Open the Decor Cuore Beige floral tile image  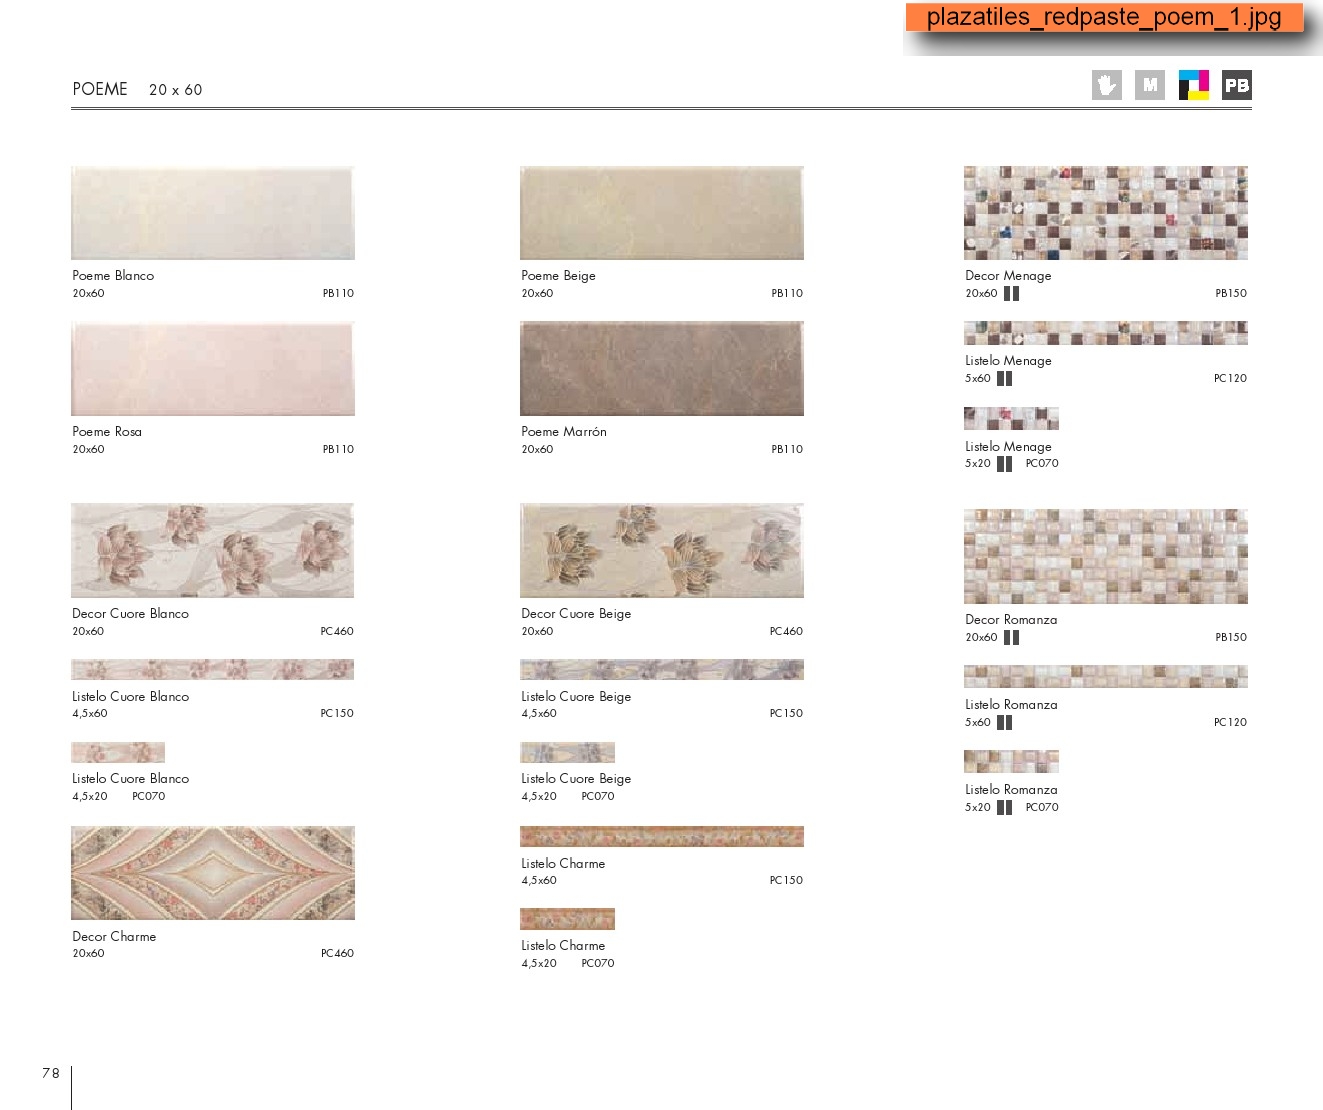pyautogui.click(x=662, y=551)
